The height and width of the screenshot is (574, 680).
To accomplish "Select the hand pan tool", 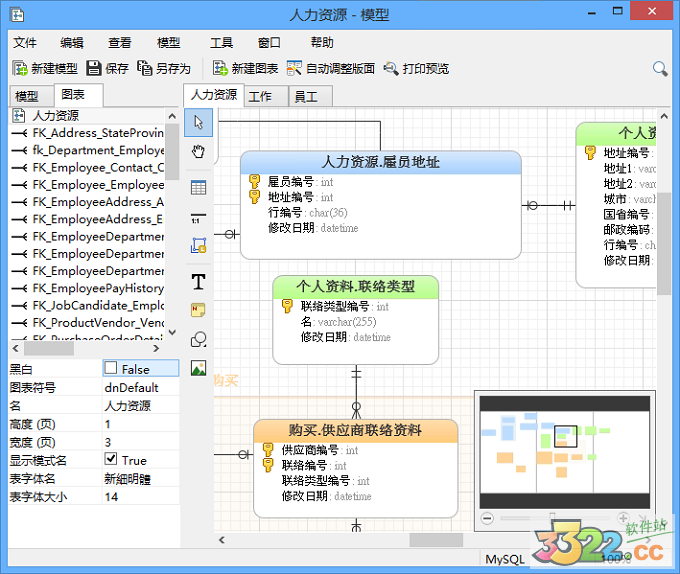I will point(199,152).
